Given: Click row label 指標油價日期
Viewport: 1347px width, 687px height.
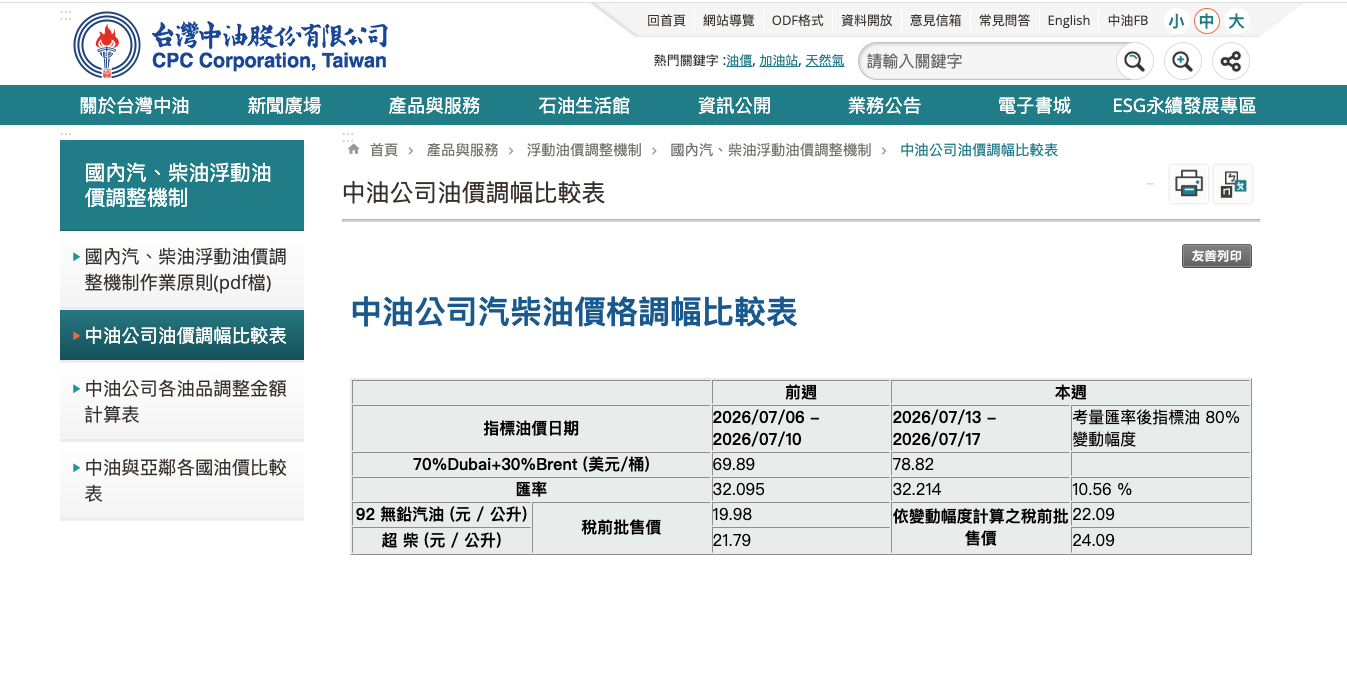Looking at the screenshot, I should 531,428.
